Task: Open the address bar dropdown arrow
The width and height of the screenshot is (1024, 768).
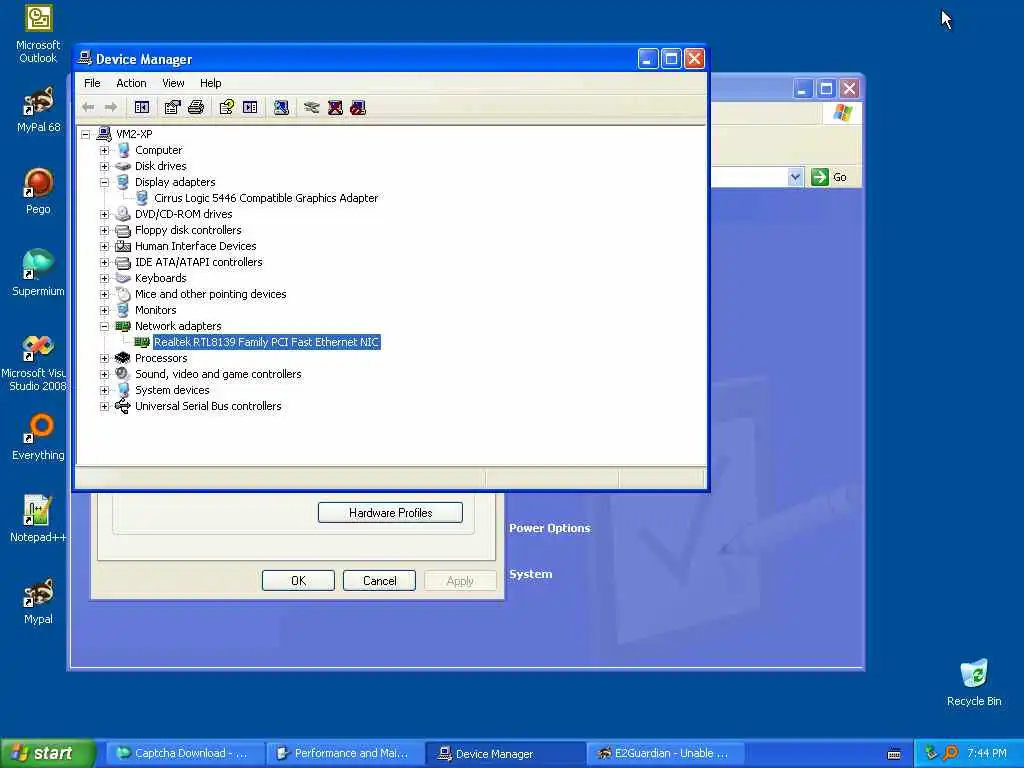Action: (x=795, y=177)
